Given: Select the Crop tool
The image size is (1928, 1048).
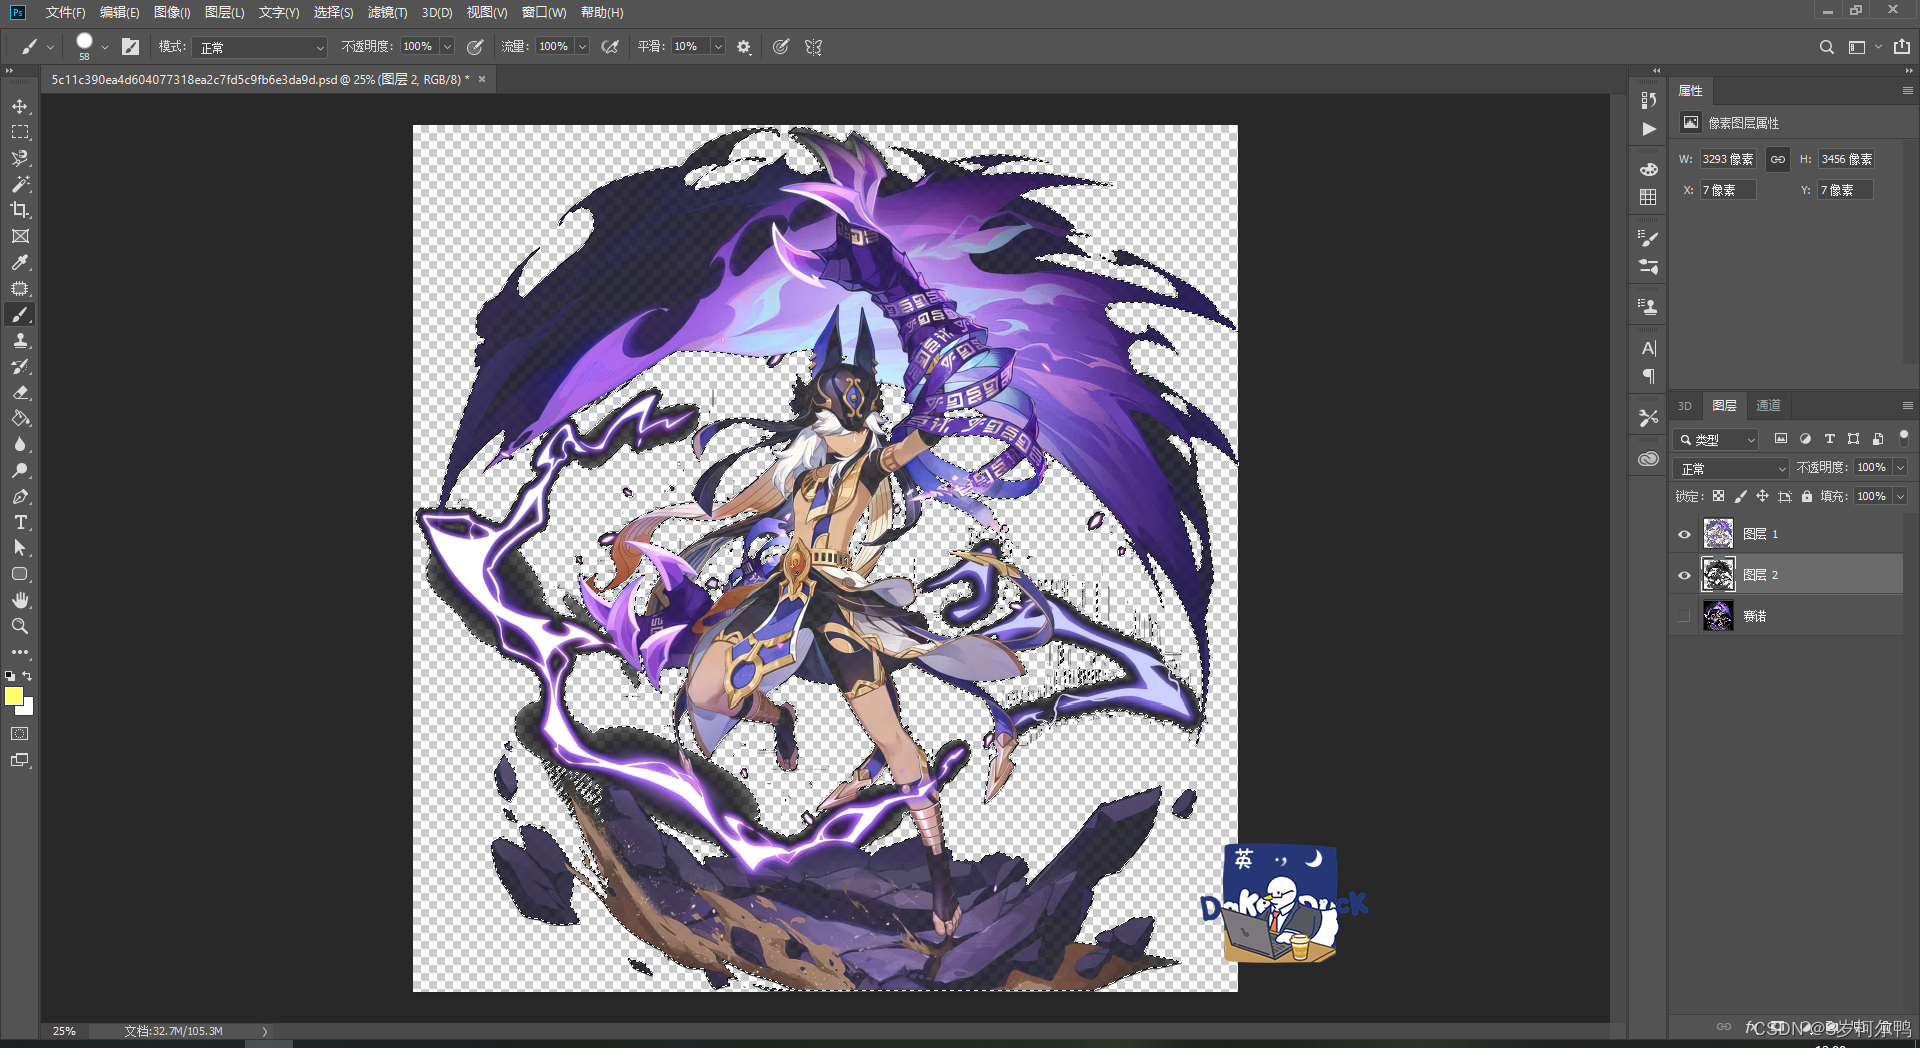Looking at the screenshot, I should coord(20,210).
